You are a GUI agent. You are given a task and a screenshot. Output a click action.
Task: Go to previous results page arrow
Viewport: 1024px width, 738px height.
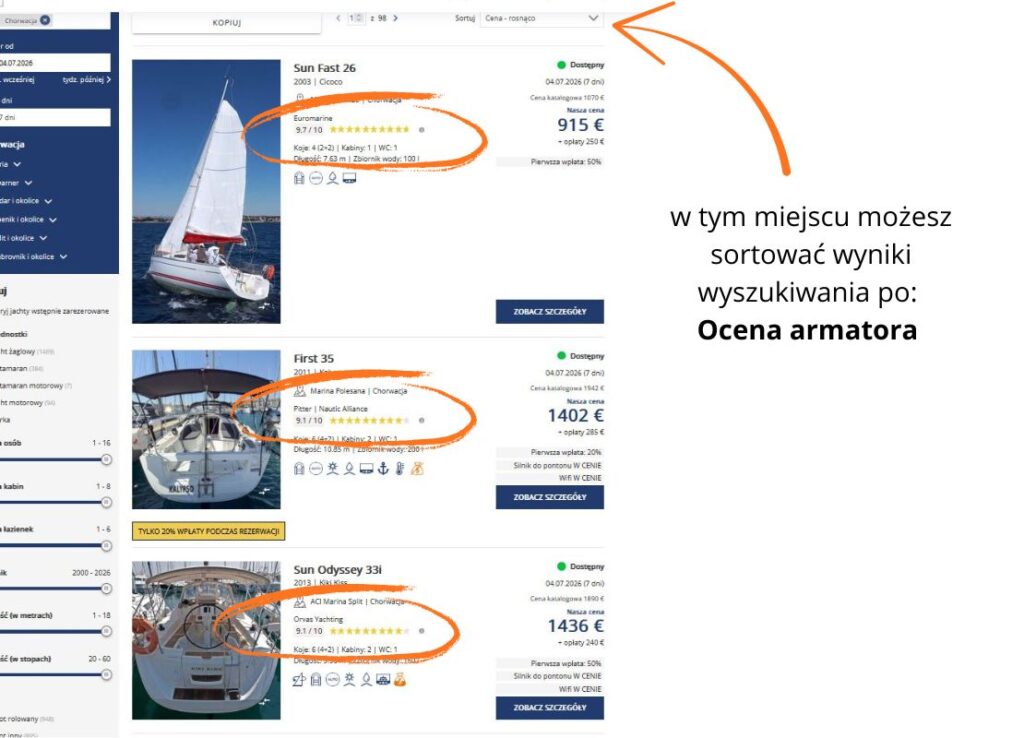point(338,18)
